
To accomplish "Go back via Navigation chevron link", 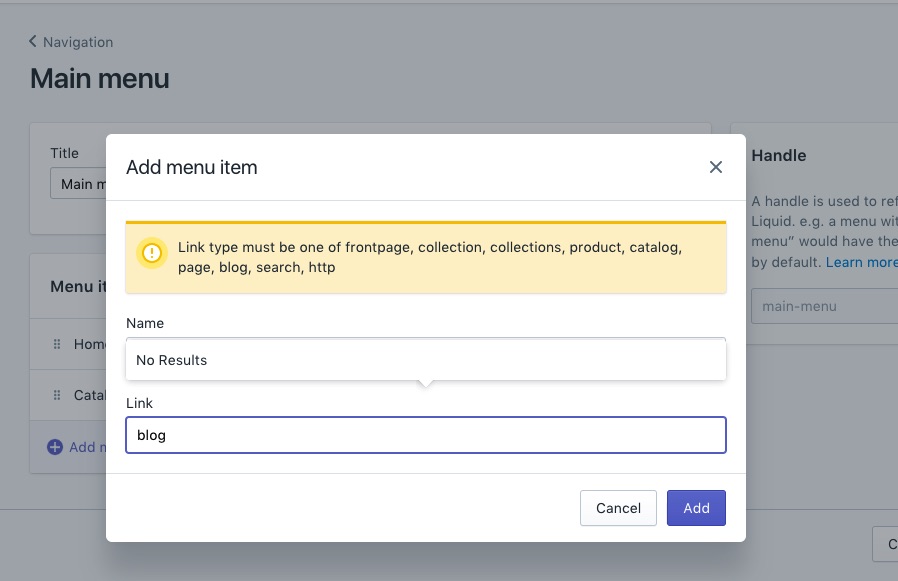I will (71, 42).
